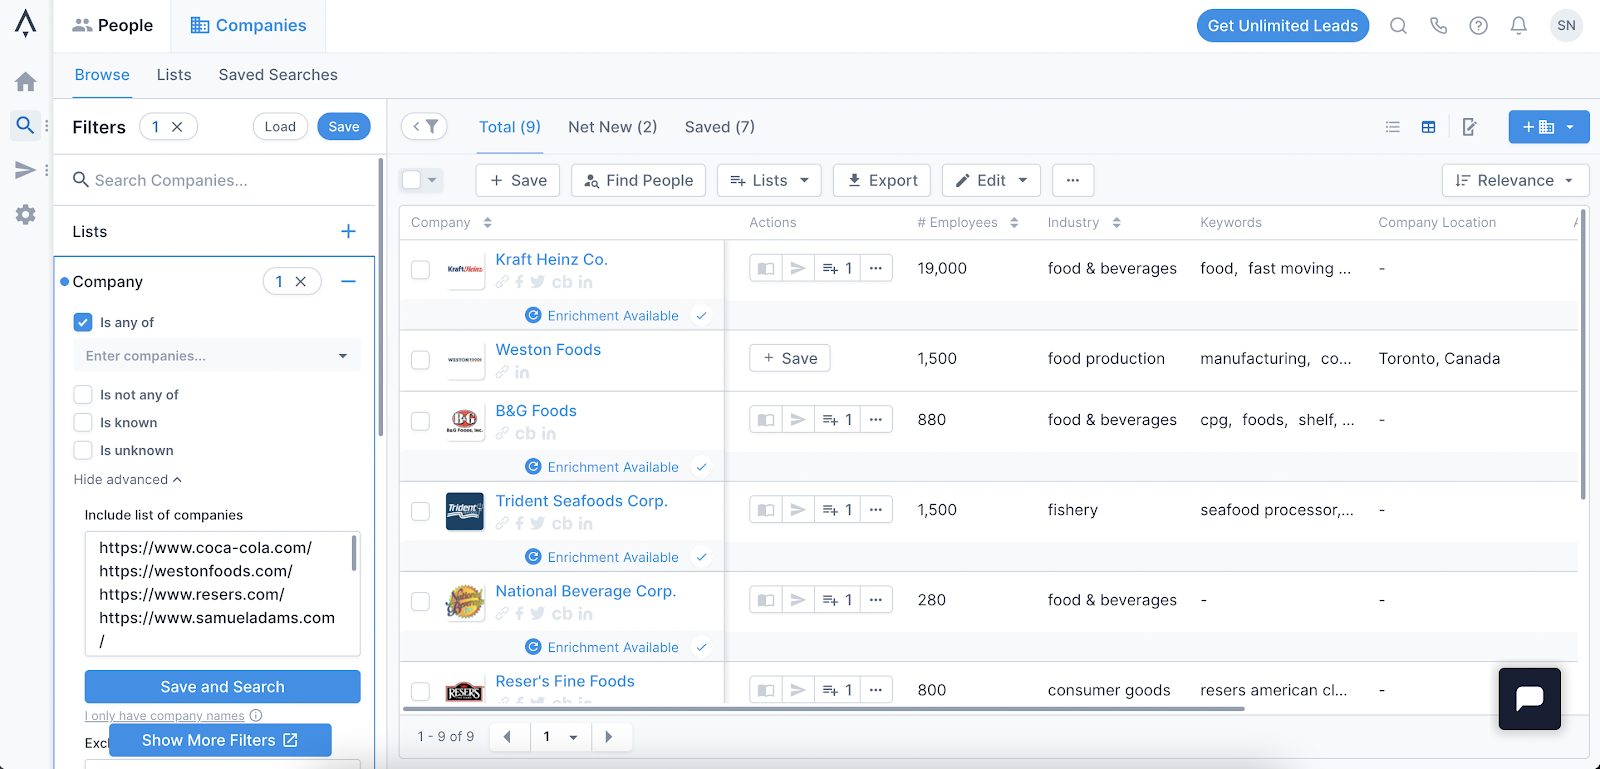The width and height of the screenshot is (1600, 769).
Task: Open the notifications bell
Action: 1518,26
